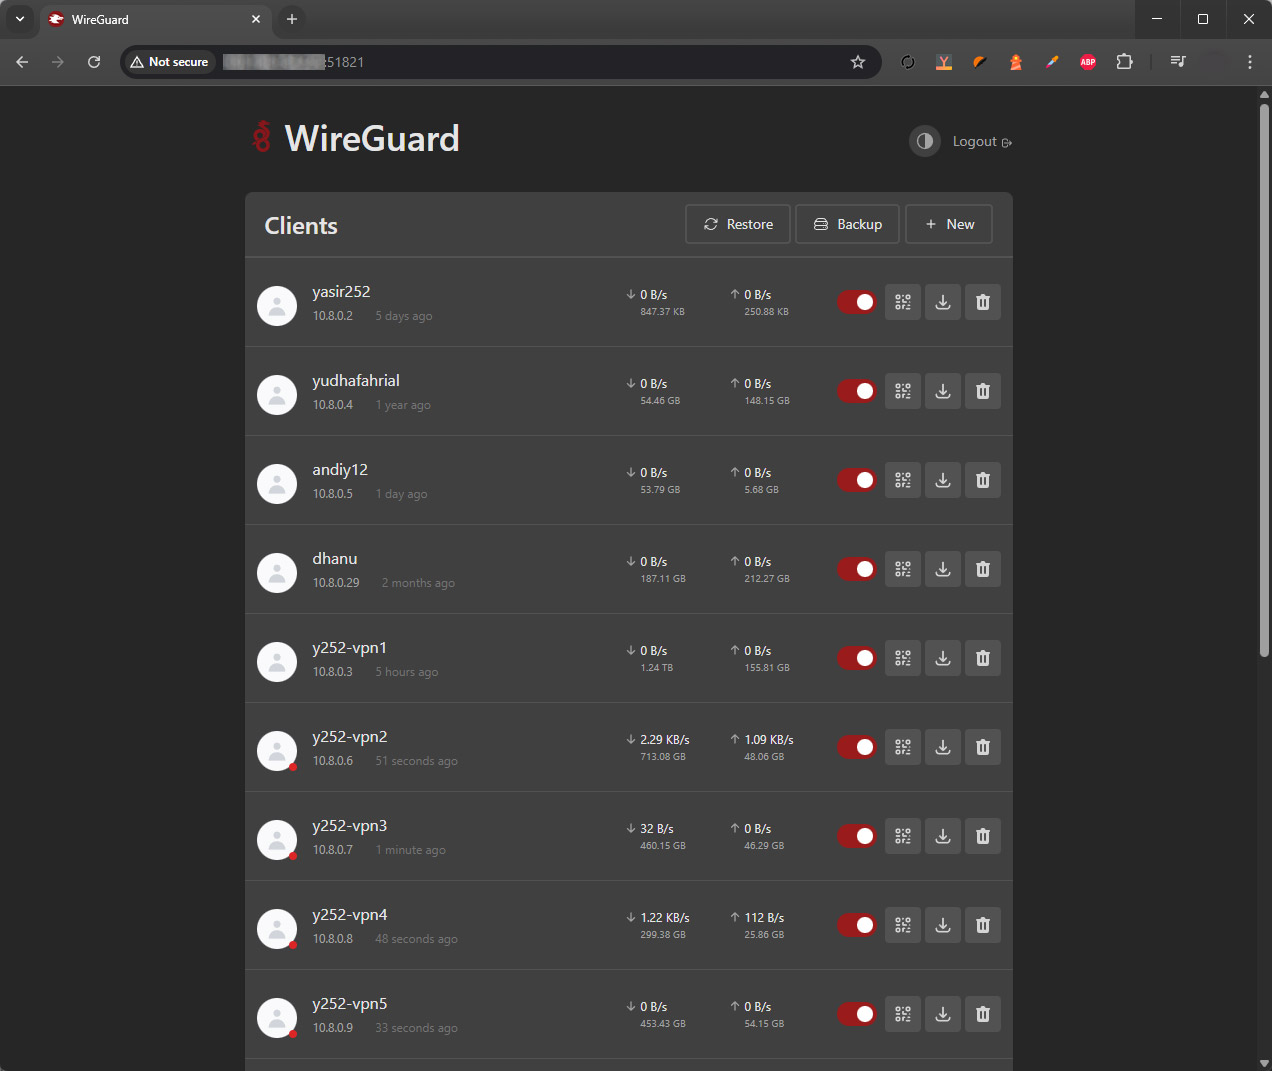Log out of WireGuard
Viewport: 1272px width, 1071px height.
982,142
